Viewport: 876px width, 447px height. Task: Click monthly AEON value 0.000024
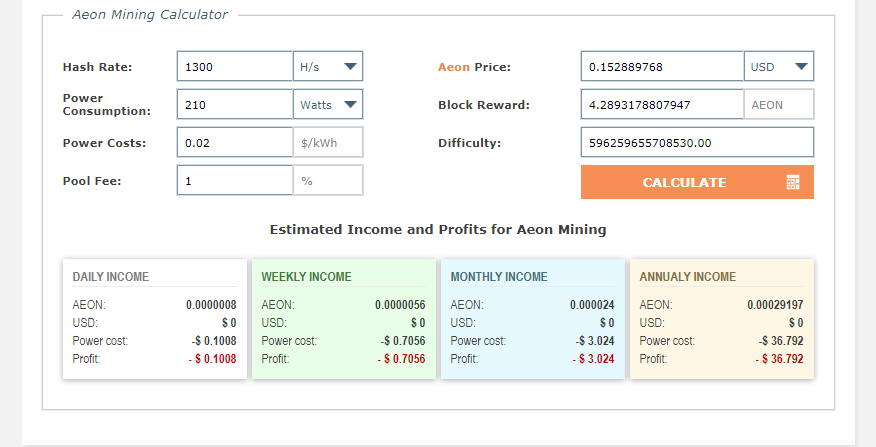point(592,305)
